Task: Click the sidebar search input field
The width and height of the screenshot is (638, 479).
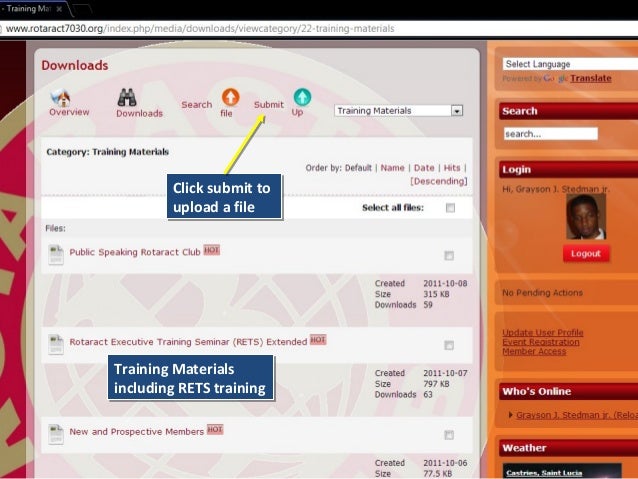Action: click(551, 133)
